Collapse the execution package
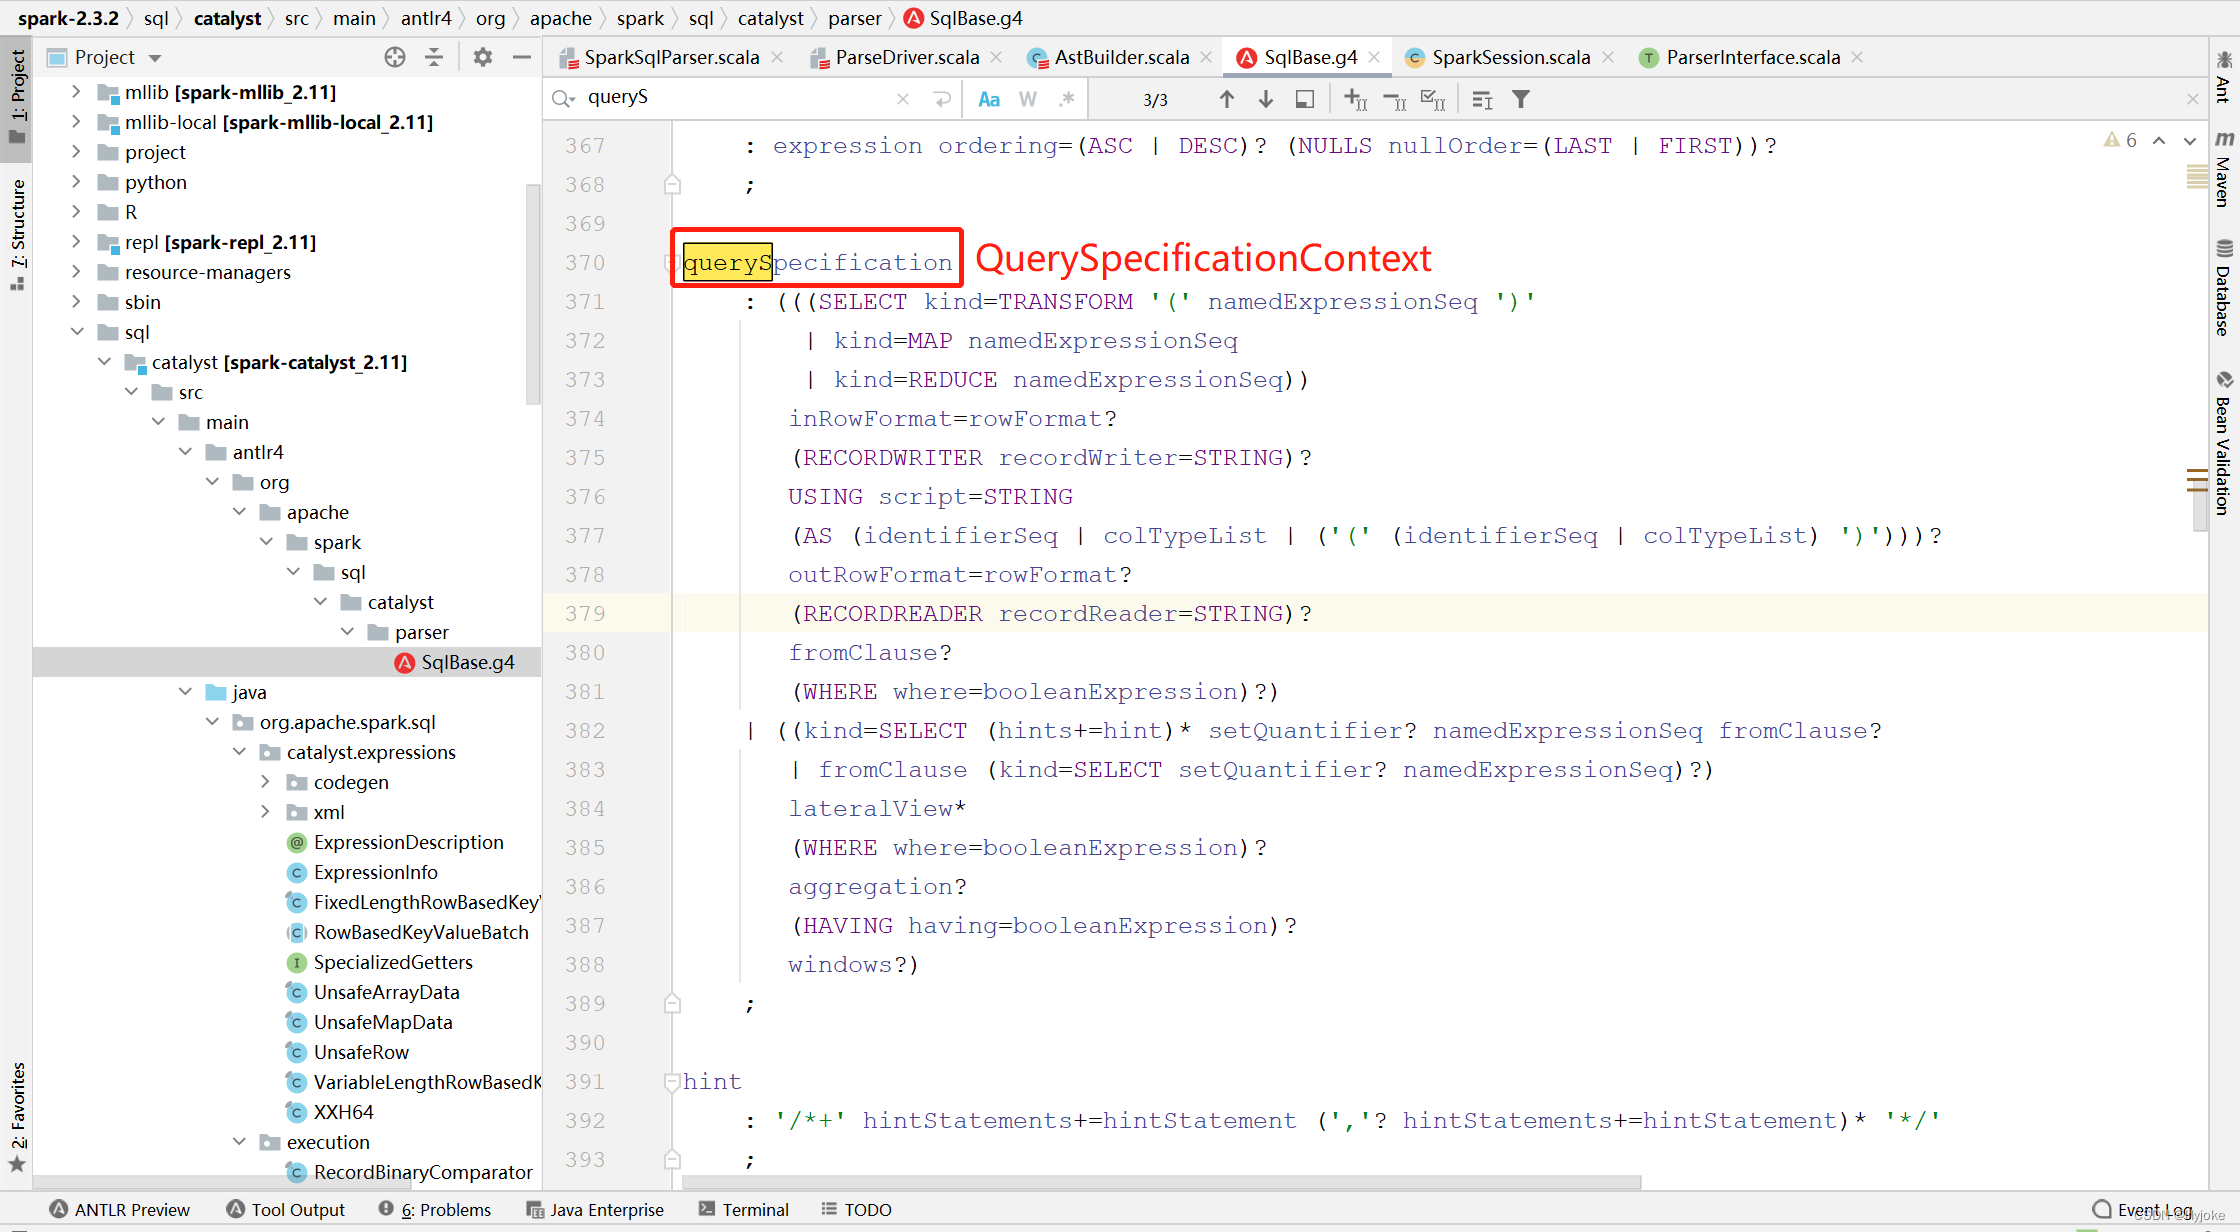 pos(238,1142)
